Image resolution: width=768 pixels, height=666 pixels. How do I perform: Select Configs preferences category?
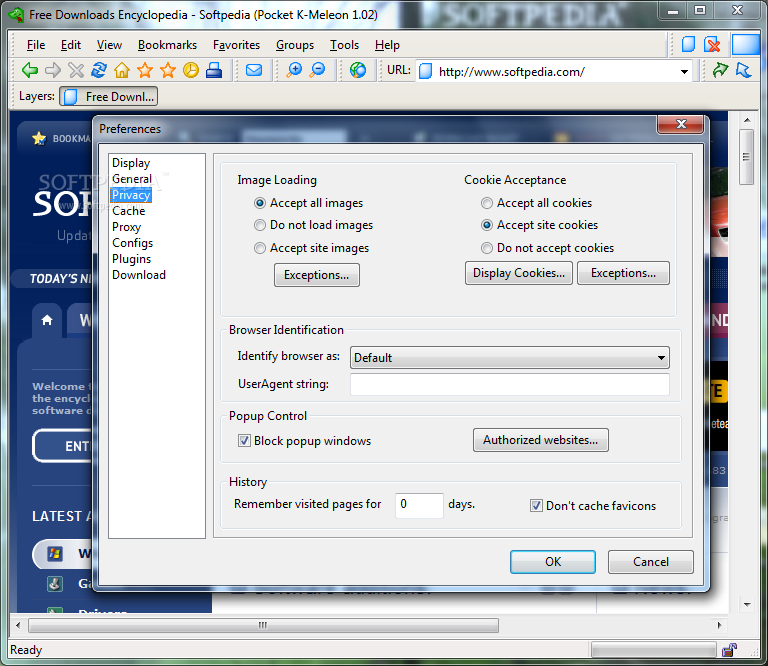pyautogui.click(x=132, y=243)
